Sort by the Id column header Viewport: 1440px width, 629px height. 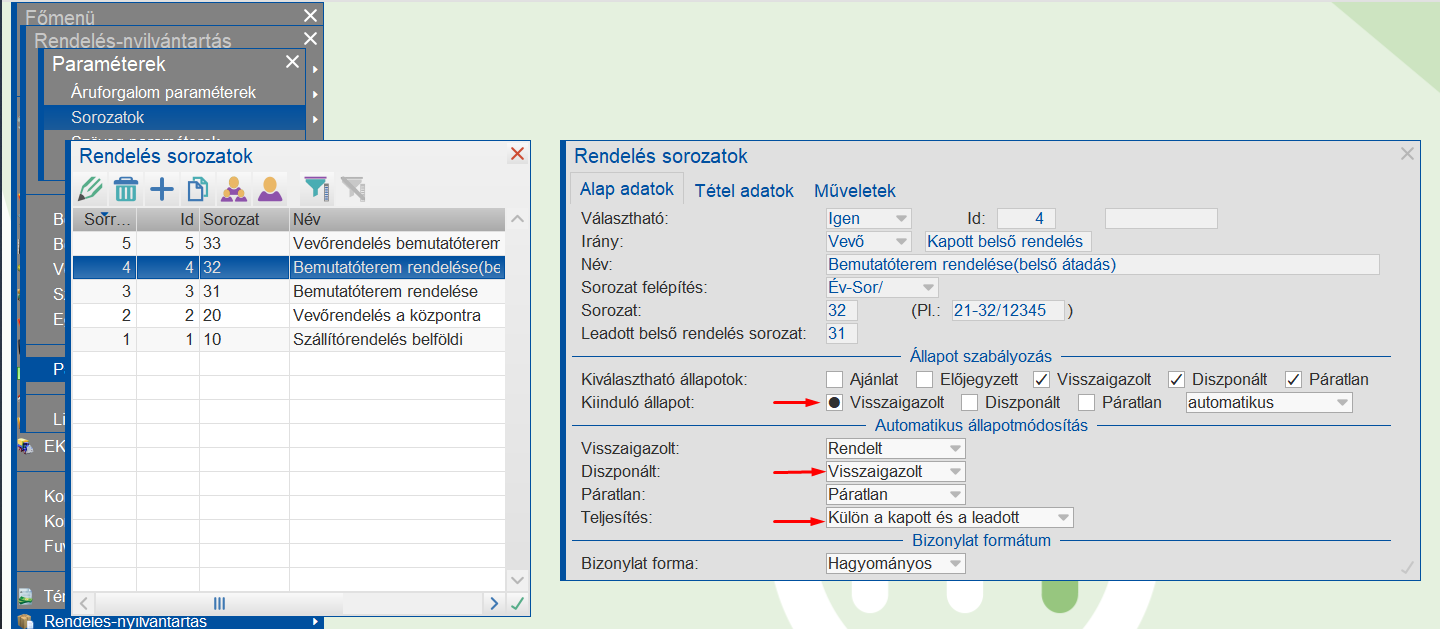click(x=168, y=219)
